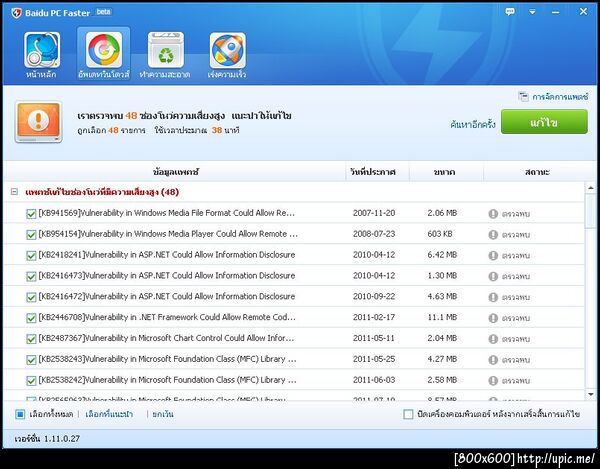Viewport: 600px width, 469px height.
Task: Select the KB2446708 .NET Framework row text
Action: (x=167, y=317)
